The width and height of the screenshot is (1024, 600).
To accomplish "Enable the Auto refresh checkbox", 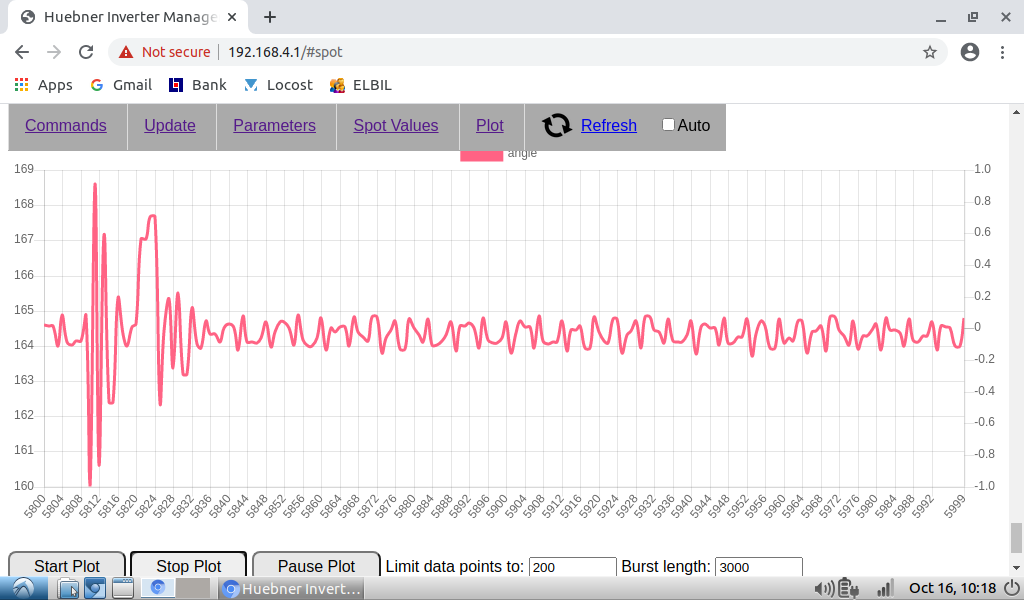I will click(x=669, y=125).
